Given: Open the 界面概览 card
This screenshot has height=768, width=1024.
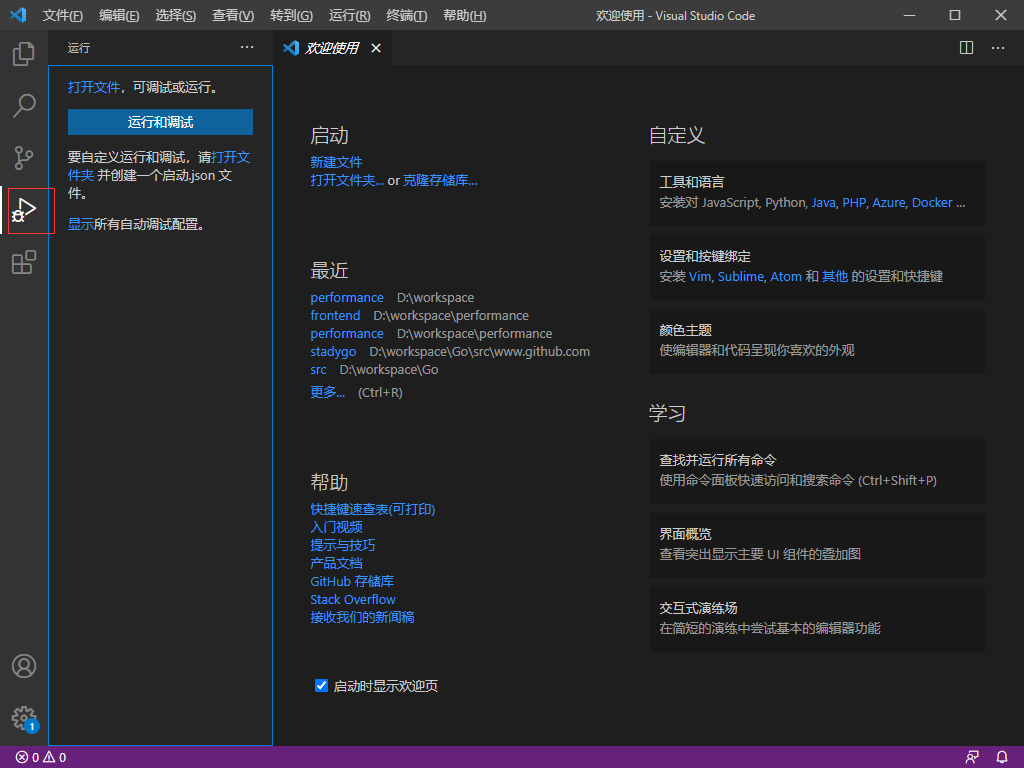Looking at the screenshot, I should (x=817, y=545).
